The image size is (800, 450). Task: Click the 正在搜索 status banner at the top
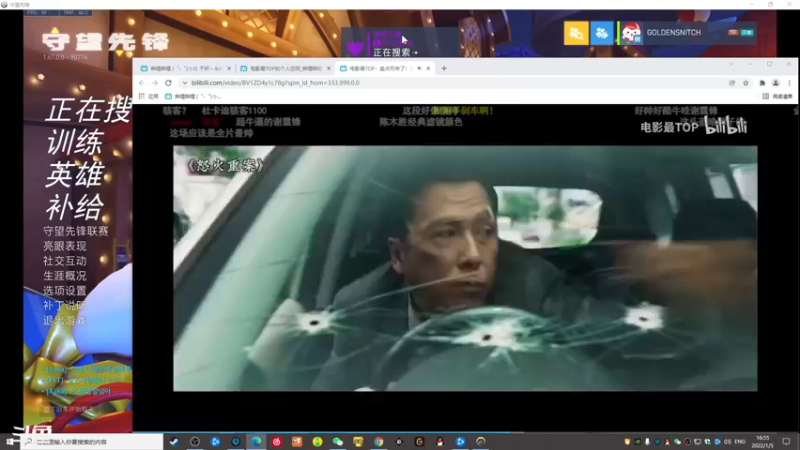coord(400,42)
